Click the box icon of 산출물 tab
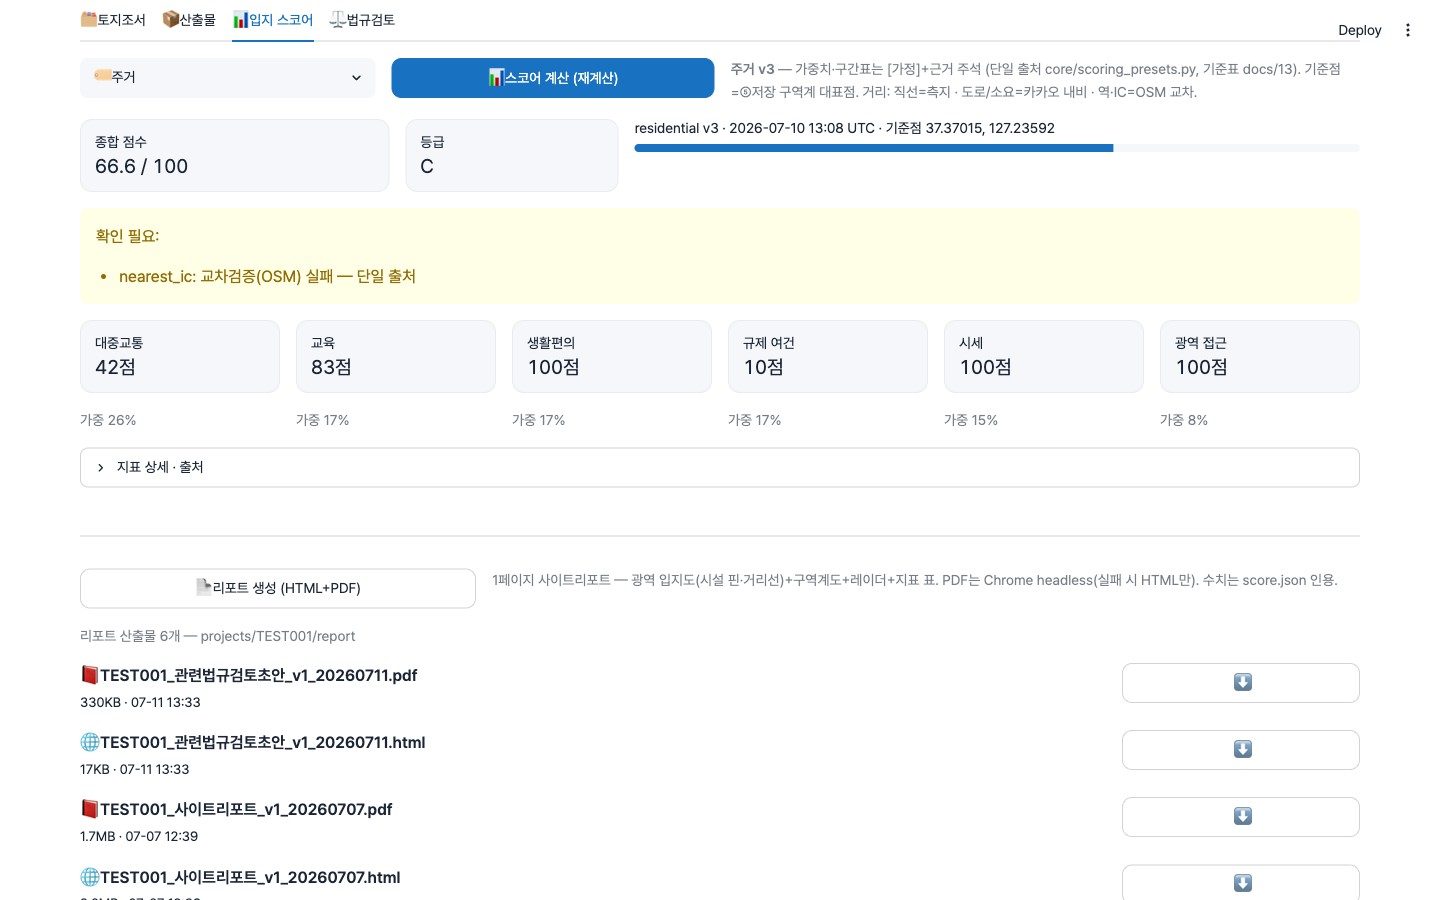The height and width of the screenshot is (900, 1440). (170, 19)
